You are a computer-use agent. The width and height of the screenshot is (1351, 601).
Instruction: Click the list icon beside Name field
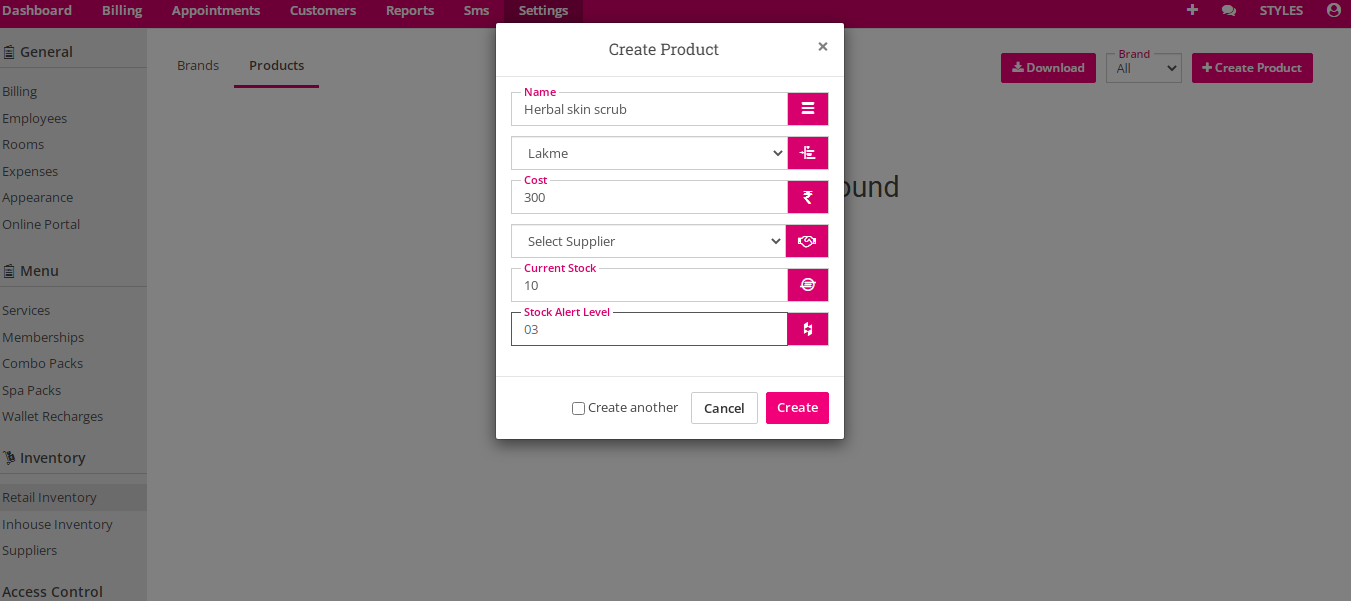pos(808,109)
